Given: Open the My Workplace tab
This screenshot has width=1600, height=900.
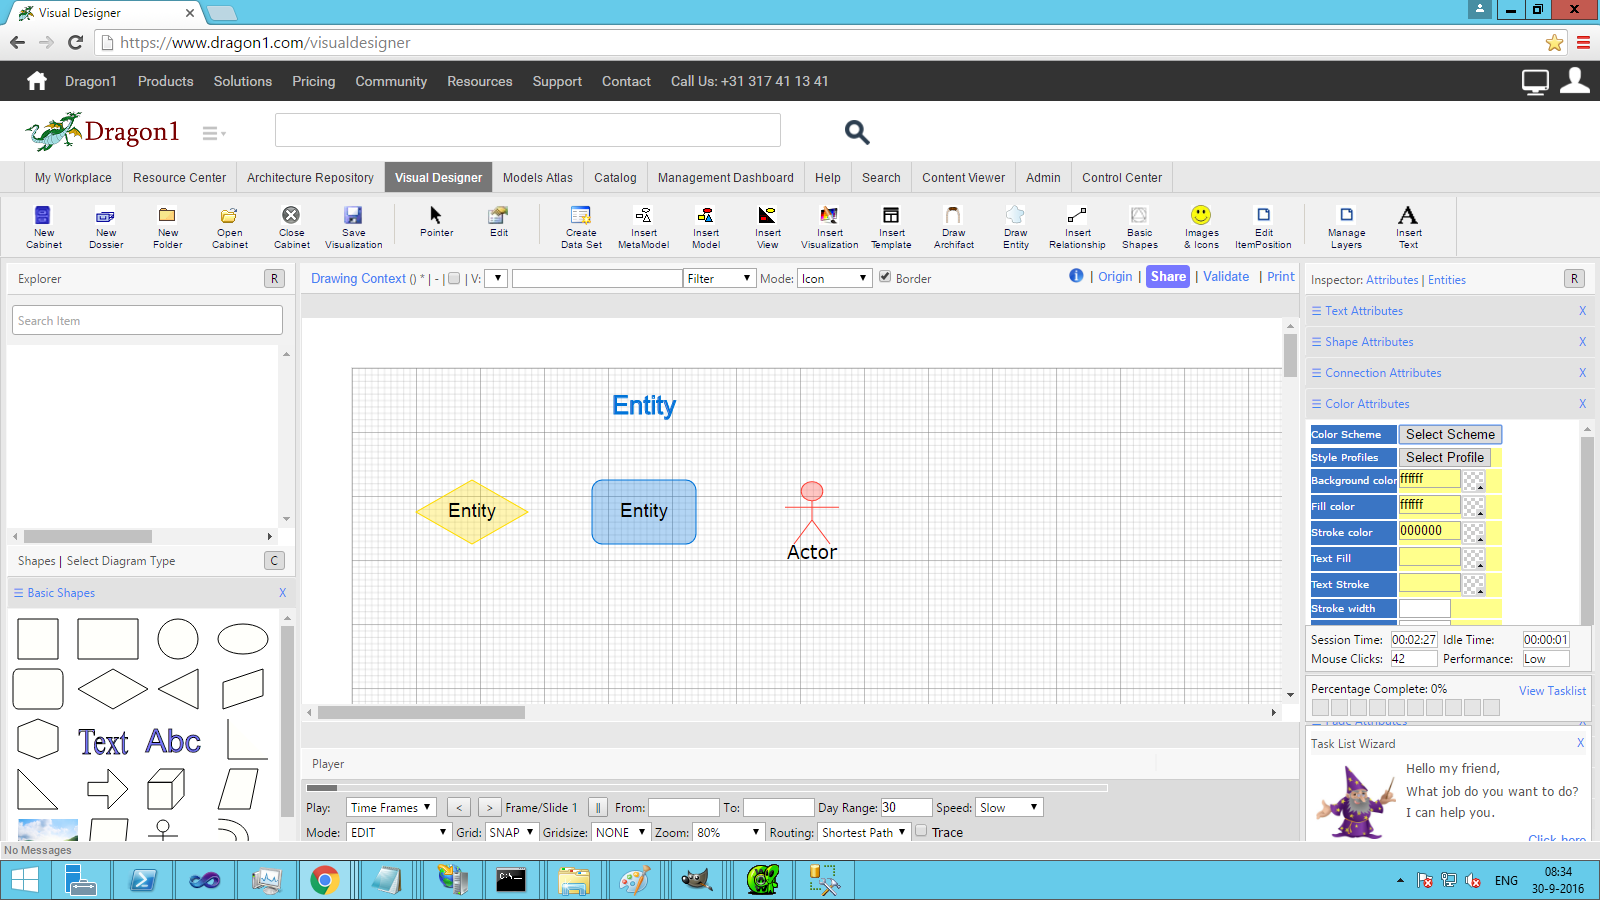Looking at the screenshot, I should click(73, 177).
